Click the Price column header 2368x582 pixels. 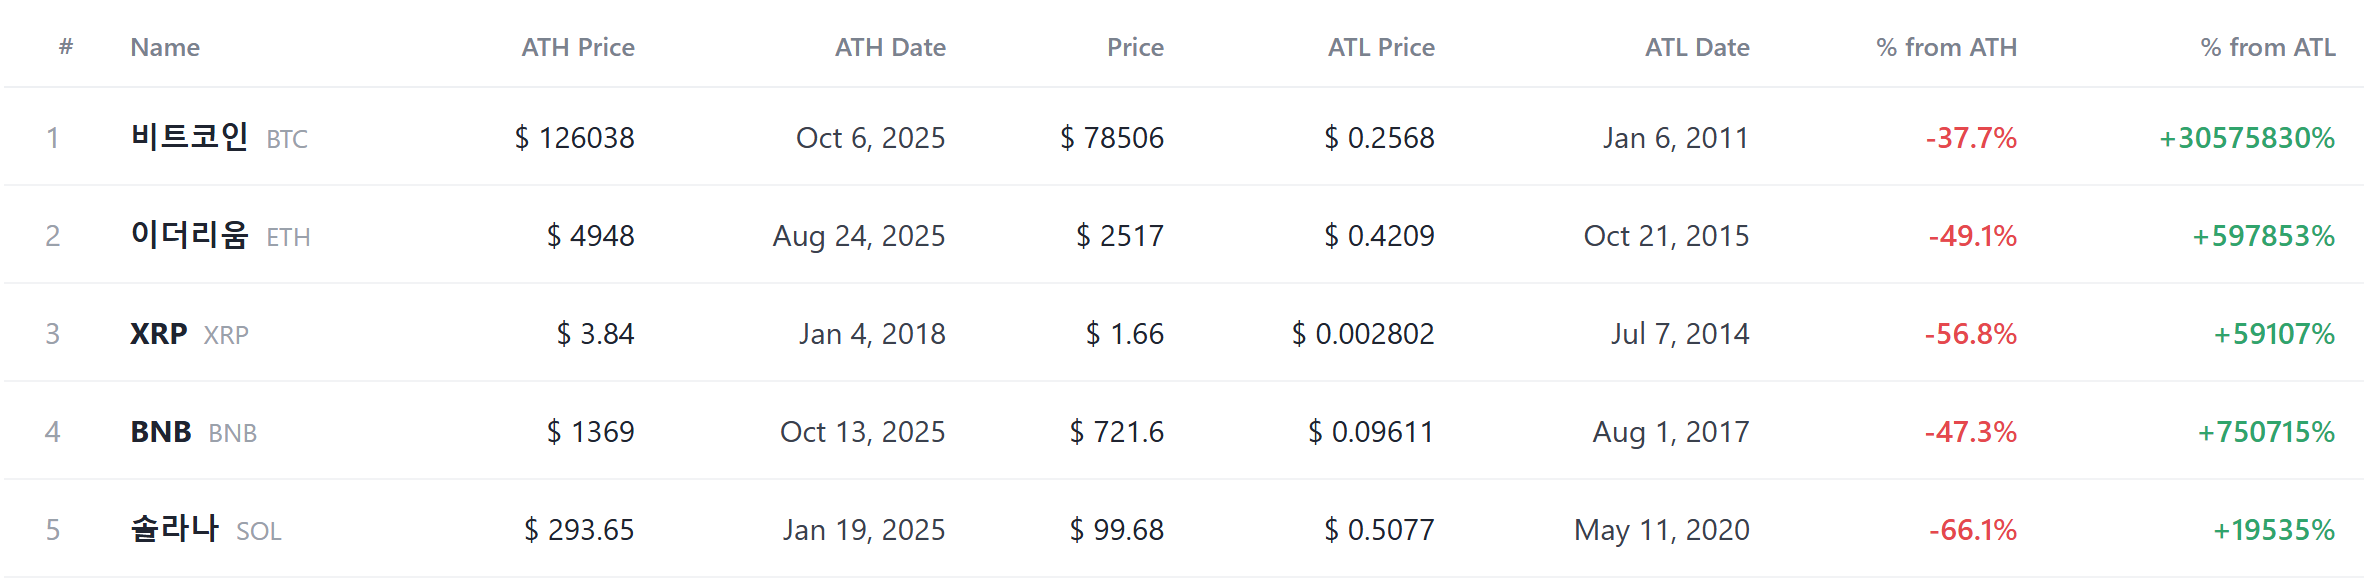pos(1135,47)
